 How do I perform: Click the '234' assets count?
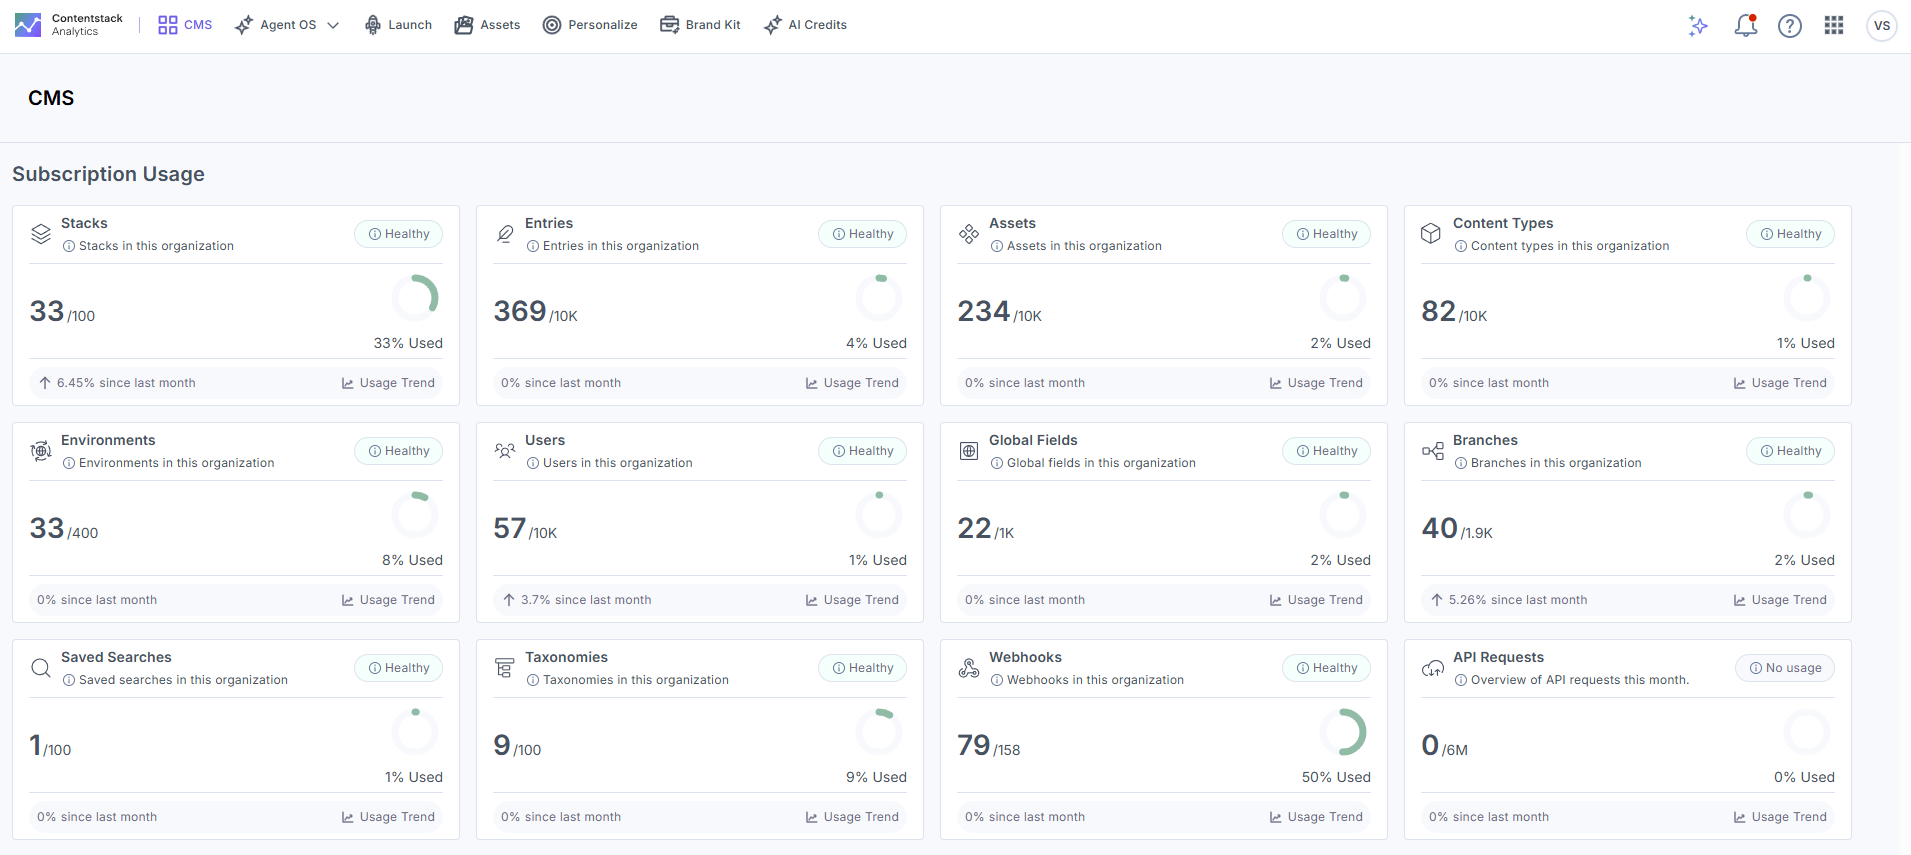click(x=984, y=311)
